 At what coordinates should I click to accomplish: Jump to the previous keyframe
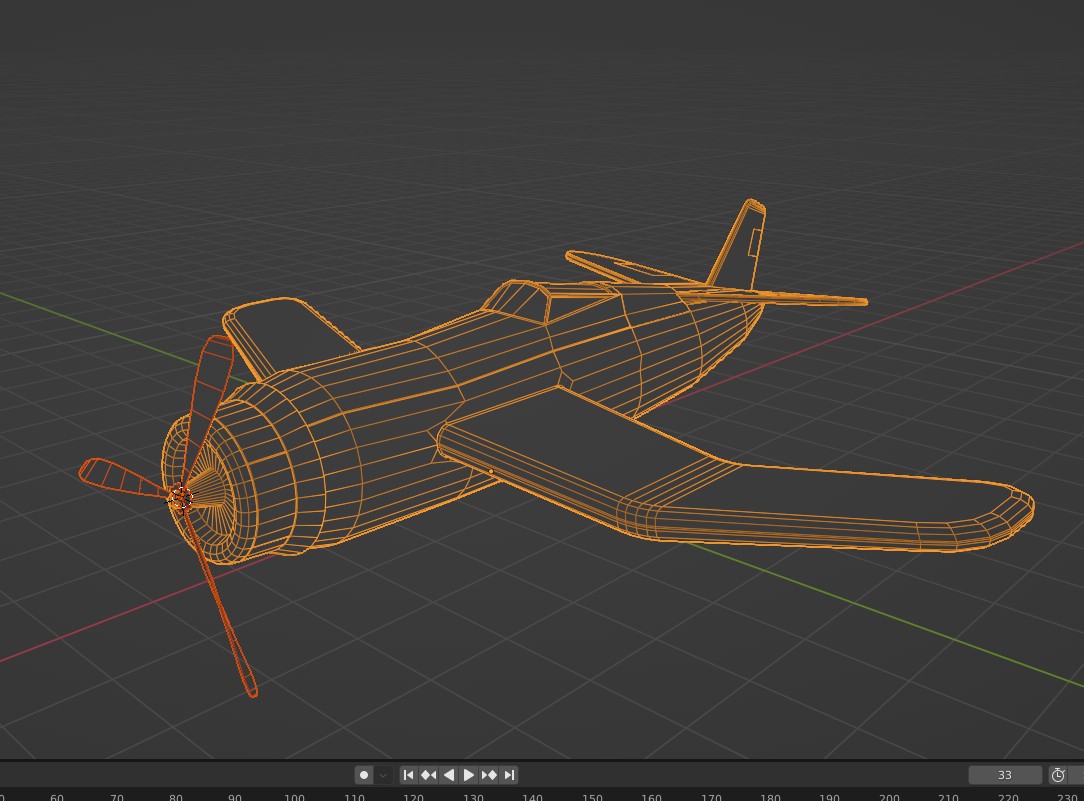click(428, 774)
